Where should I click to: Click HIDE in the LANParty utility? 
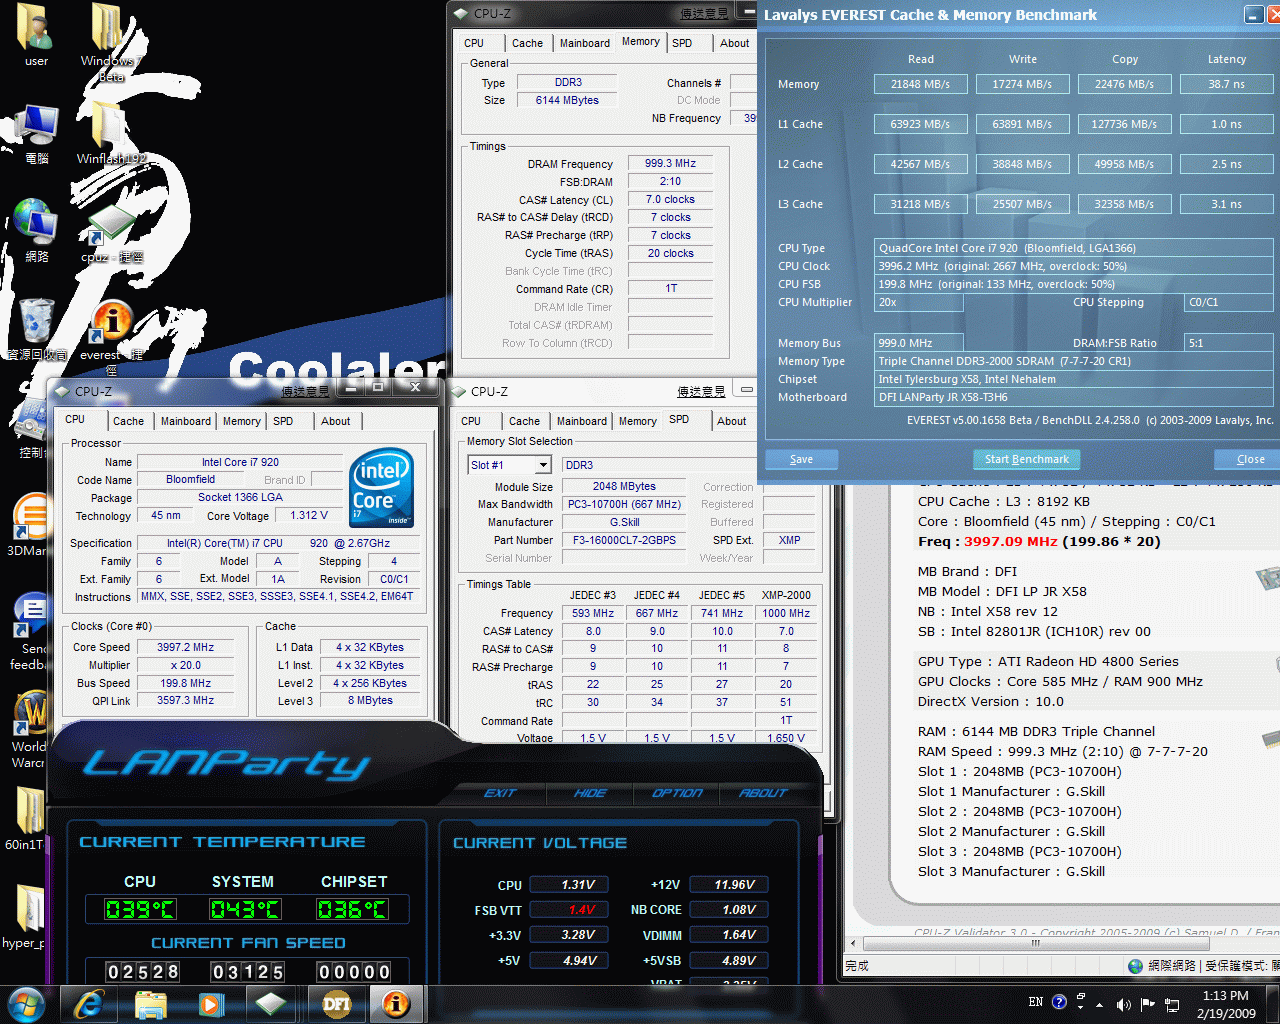(x=590, y=793)
